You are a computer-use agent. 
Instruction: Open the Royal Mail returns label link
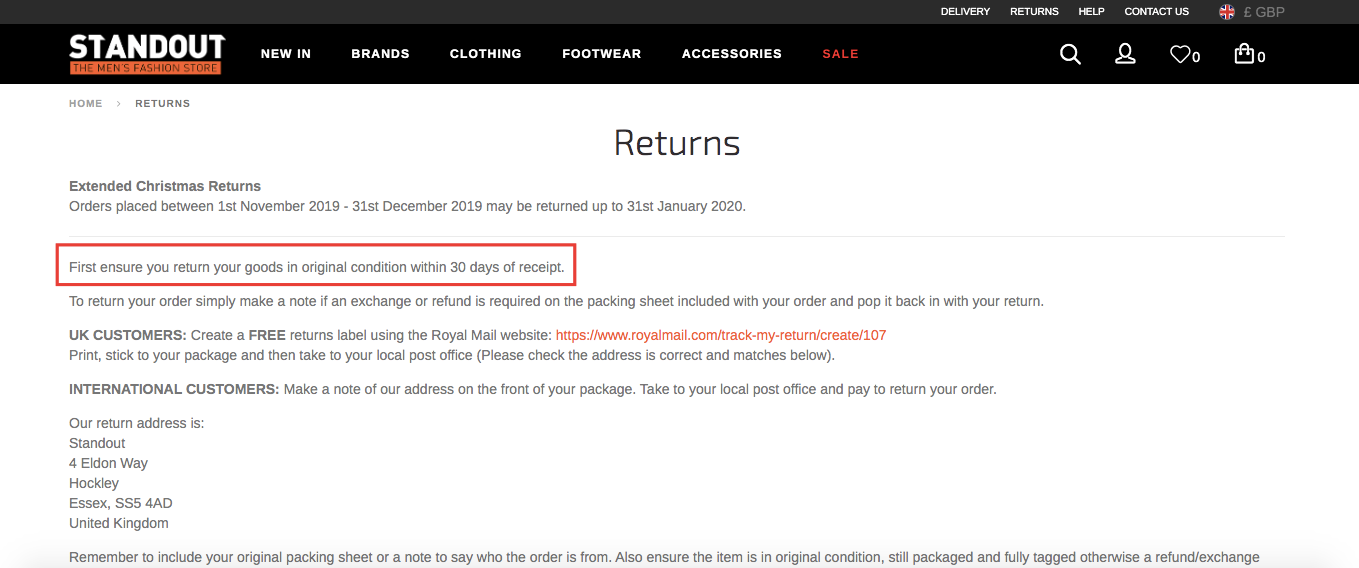(x=721, y=335)
